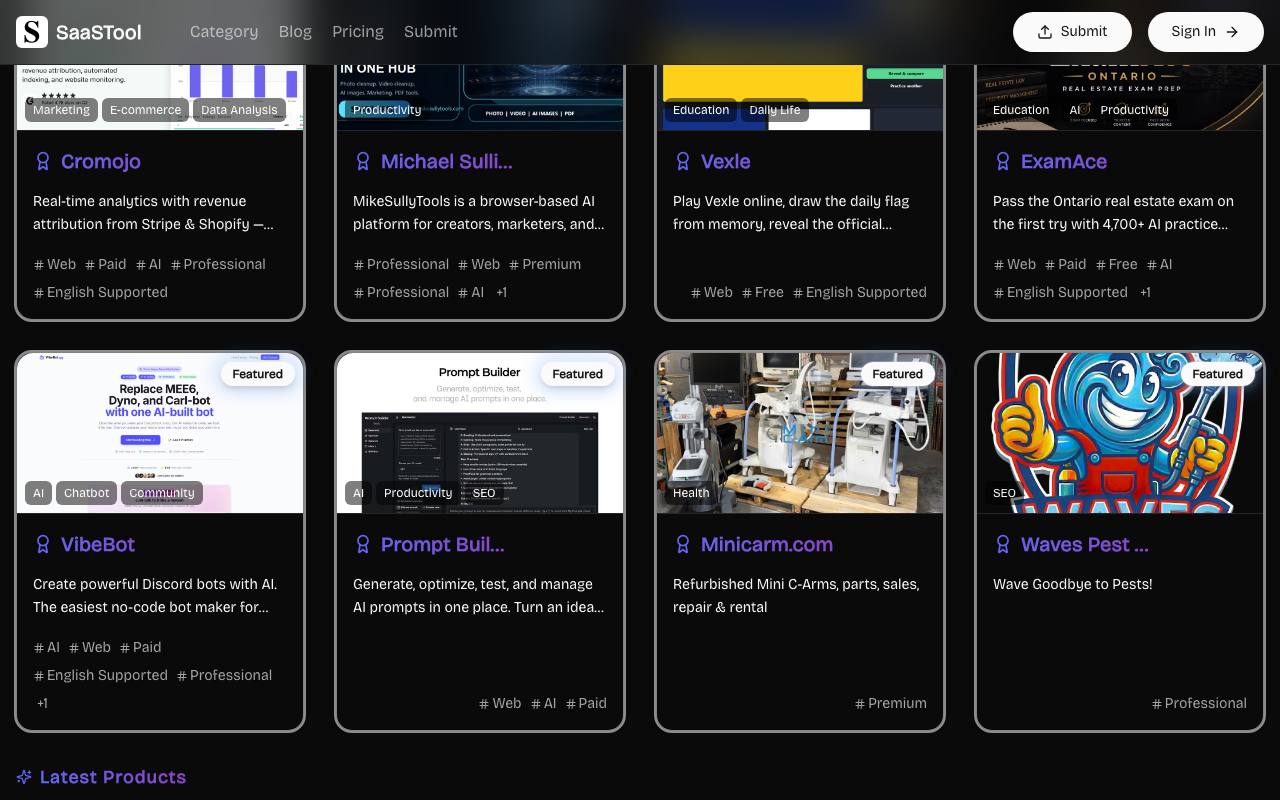Open the Minicarm.com product link
1280x800 pixels.
tap(767, 544)
